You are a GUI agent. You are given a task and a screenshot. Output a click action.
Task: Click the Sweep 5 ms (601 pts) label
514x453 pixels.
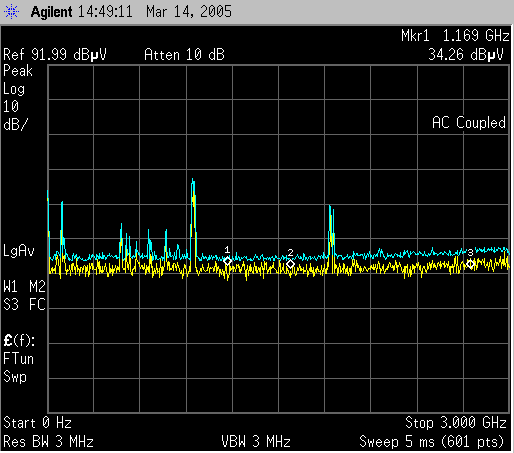(432, 442)
